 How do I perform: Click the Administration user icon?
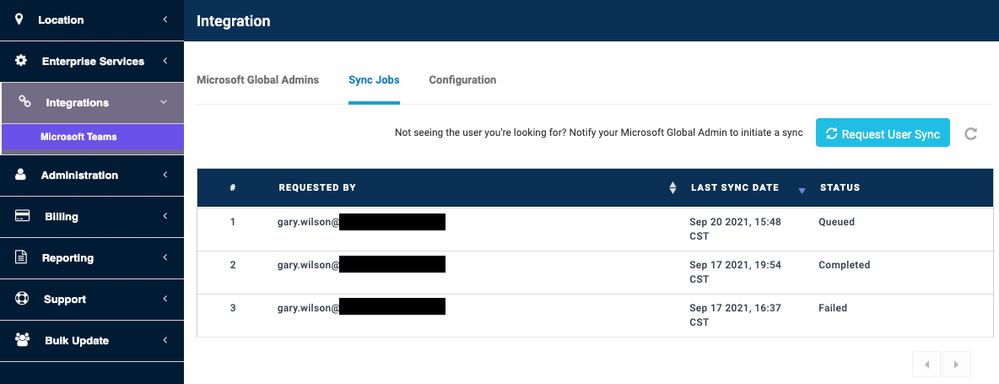pos(20,174)
